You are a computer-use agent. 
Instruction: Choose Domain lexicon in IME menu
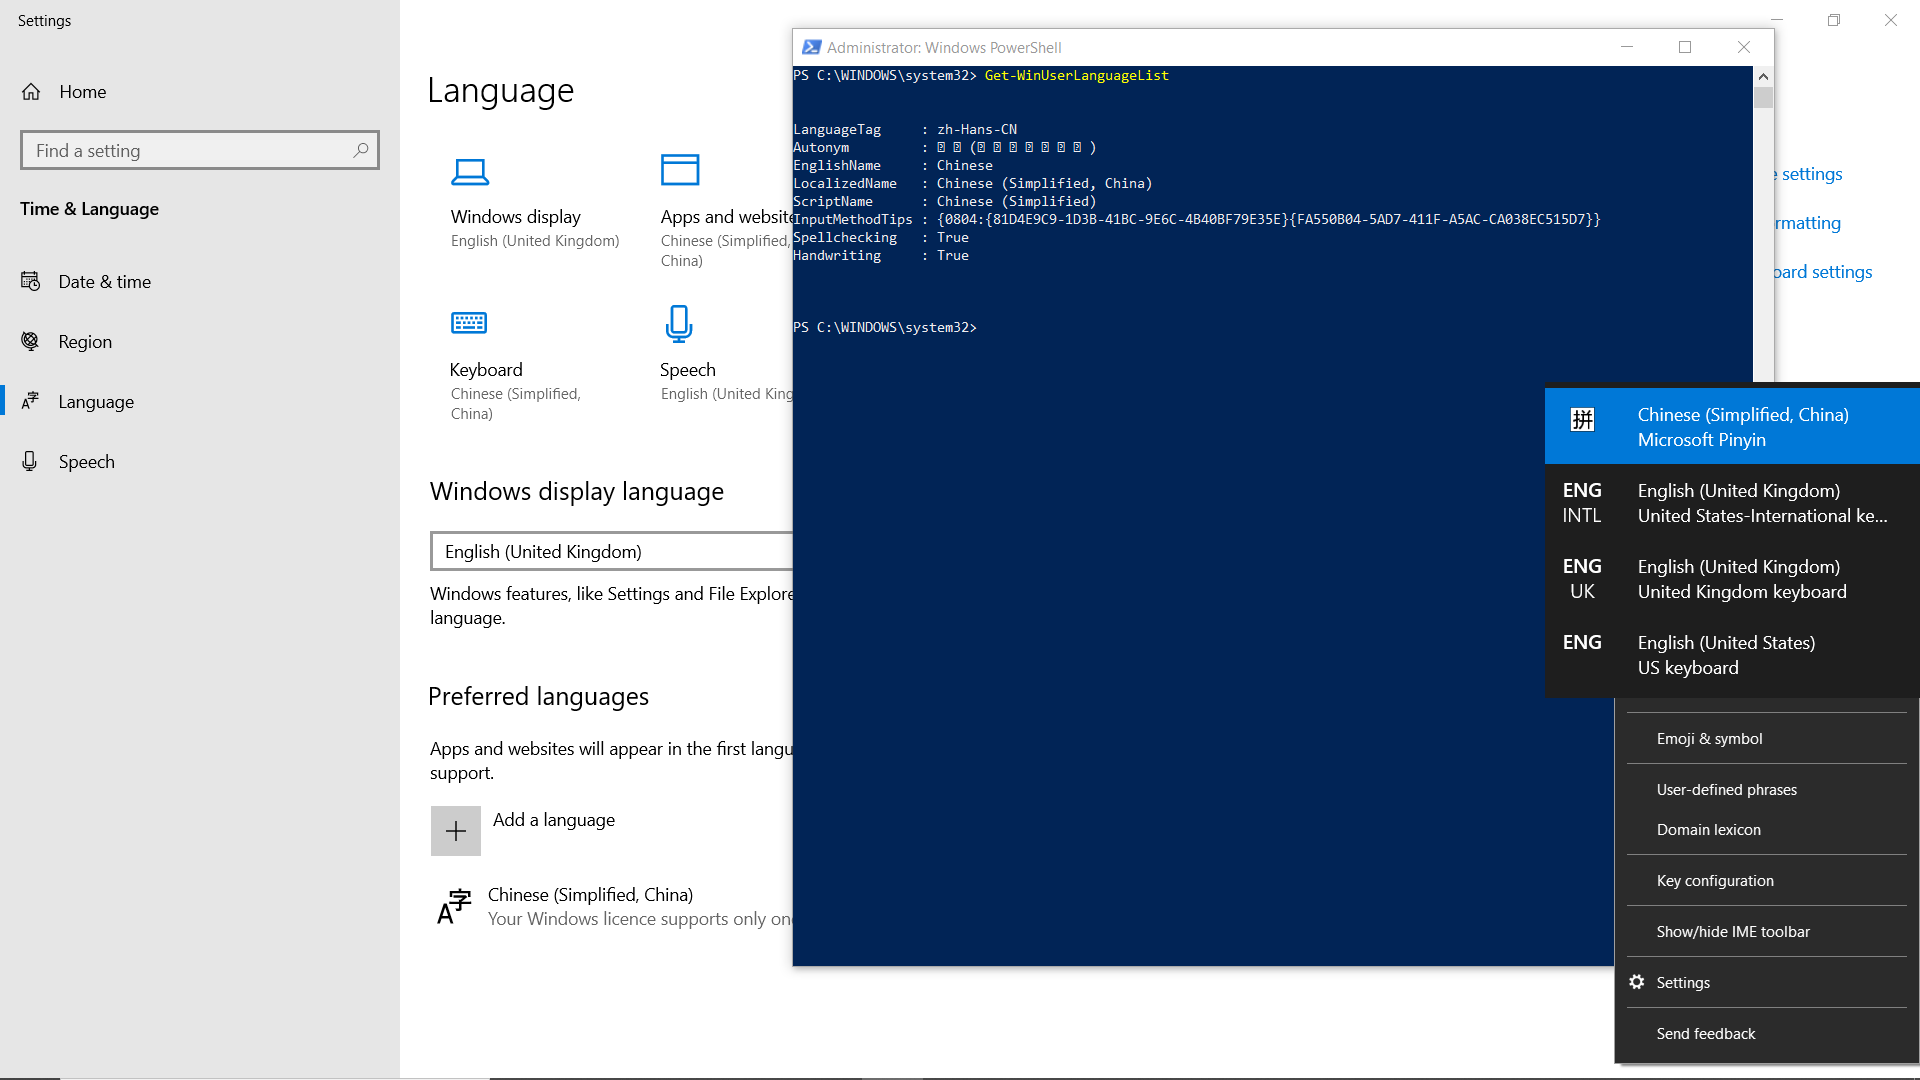[1766, 830]
